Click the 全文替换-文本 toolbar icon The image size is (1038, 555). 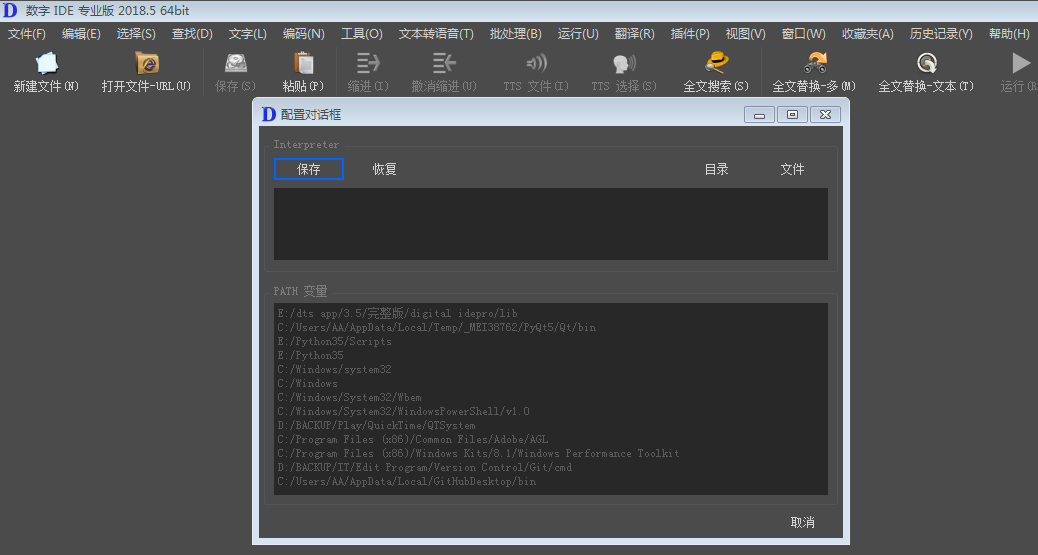click(926, 64)
